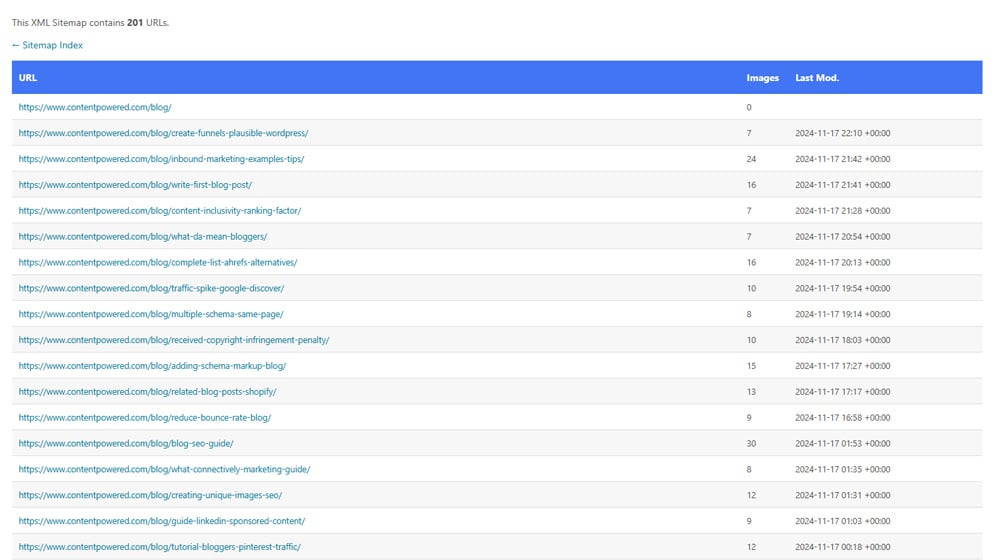
Task: Follow the what-da-mean-bloggers link
Action: [143, 237]
